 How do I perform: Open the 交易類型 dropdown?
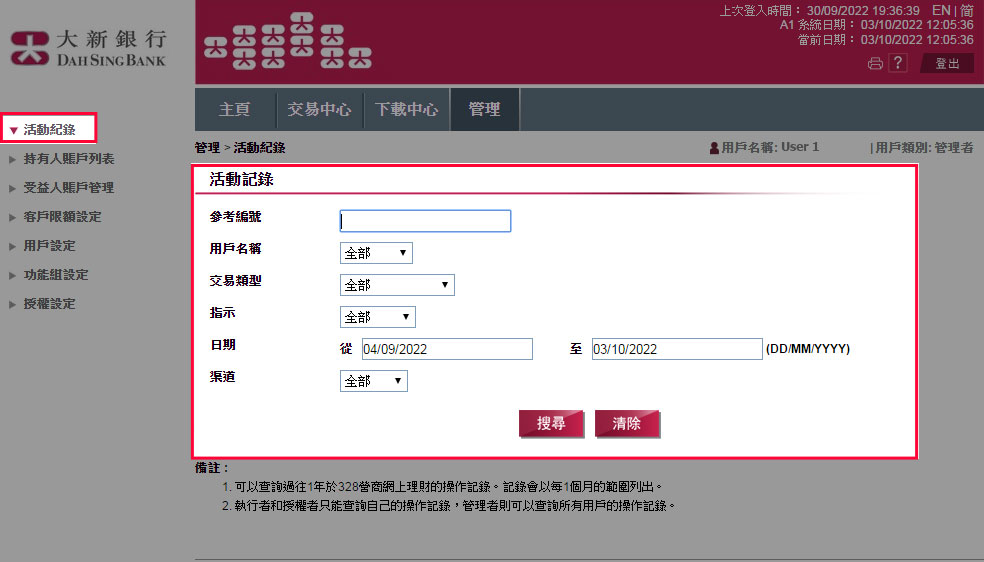[x=397, y=285]
